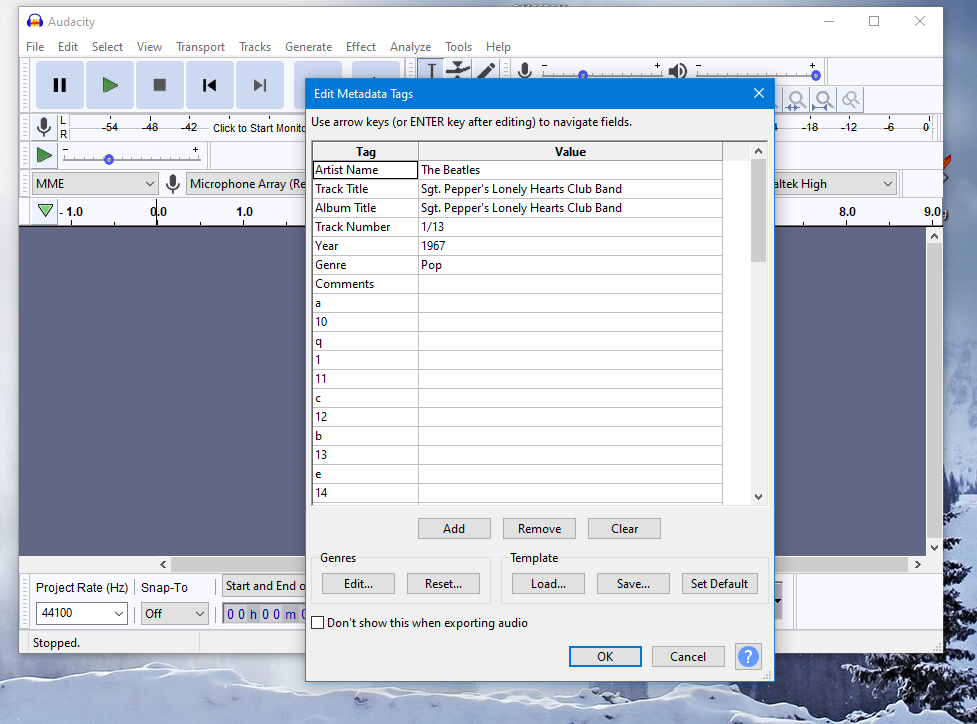Select the Selection tool
977x724 pixels.
pyautogui.click(x=431, y=70)
